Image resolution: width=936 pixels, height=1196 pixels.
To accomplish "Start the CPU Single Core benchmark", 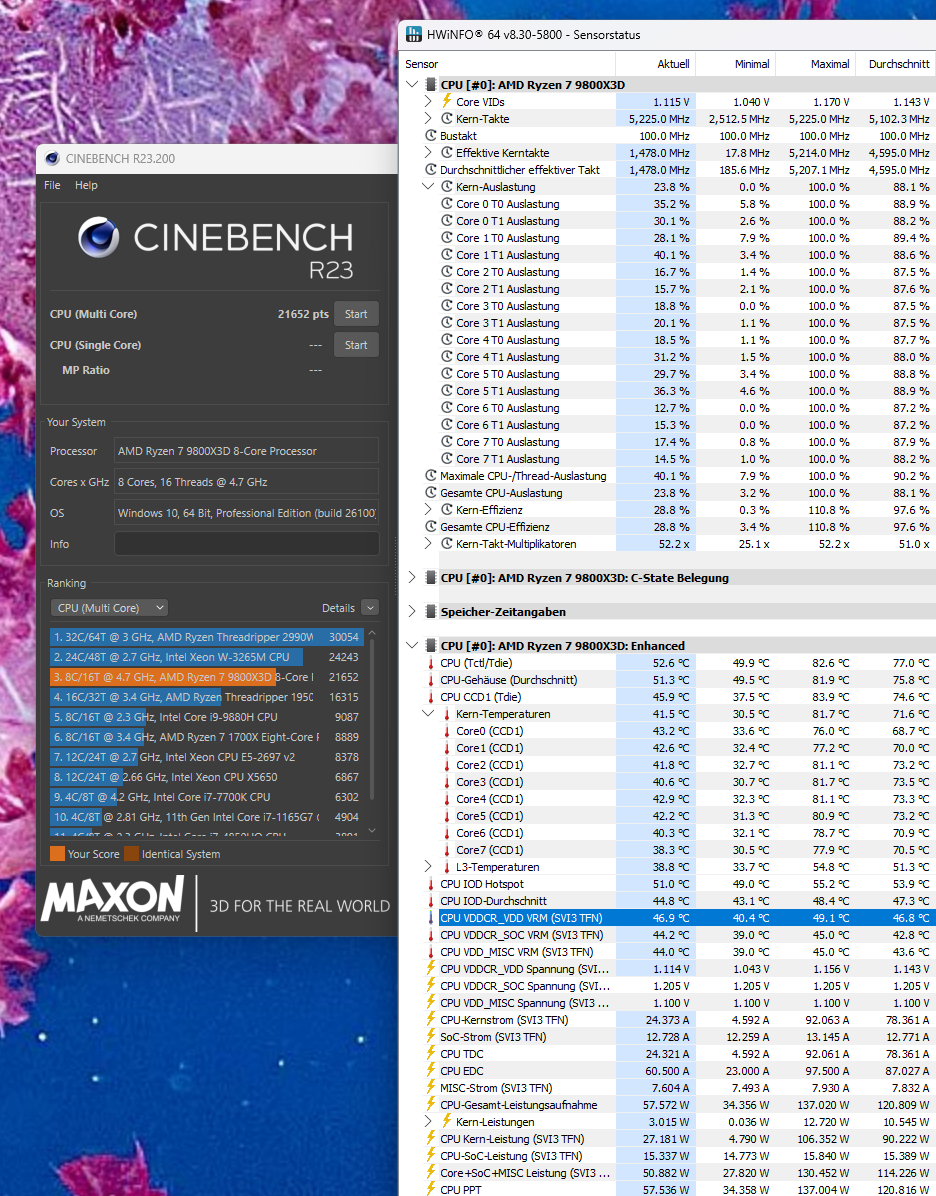I will [355, 346].
